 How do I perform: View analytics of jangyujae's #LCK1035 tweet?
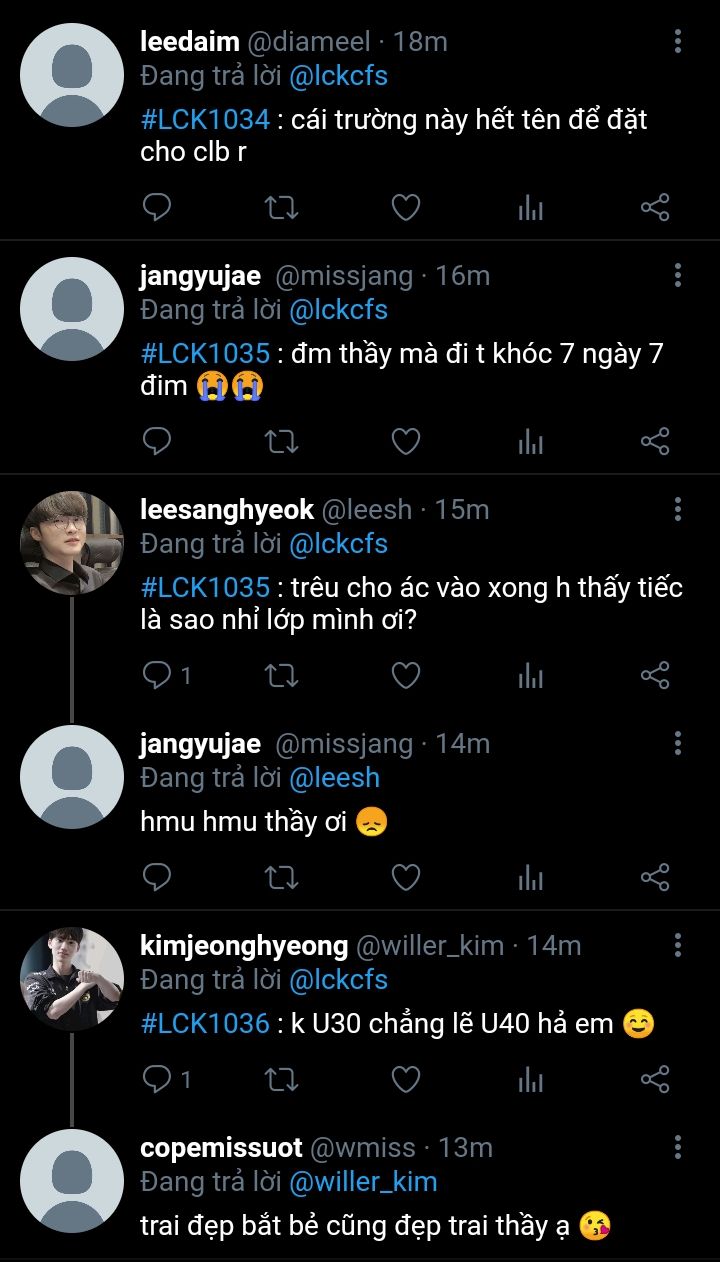[x=530, y=442]
